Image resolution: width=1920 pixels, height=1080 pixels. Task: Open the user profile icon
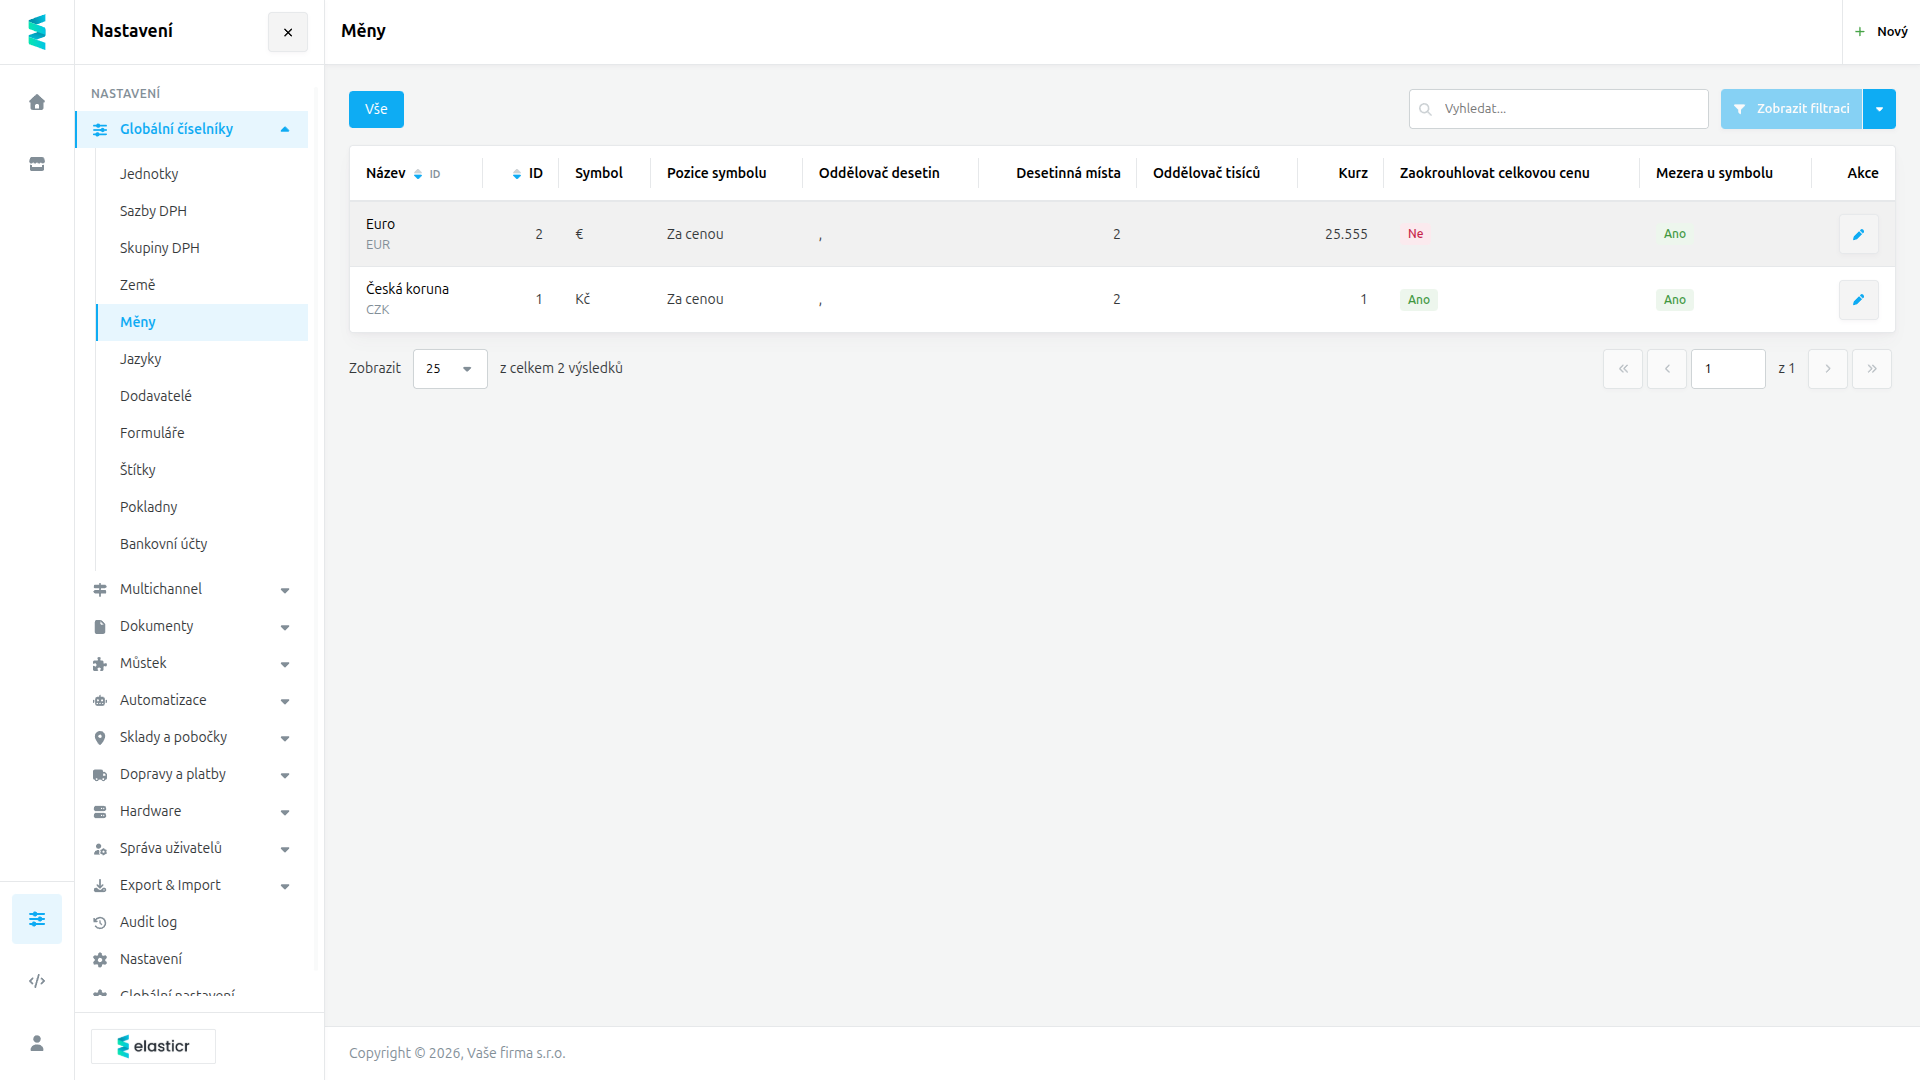coord(37,1043)
